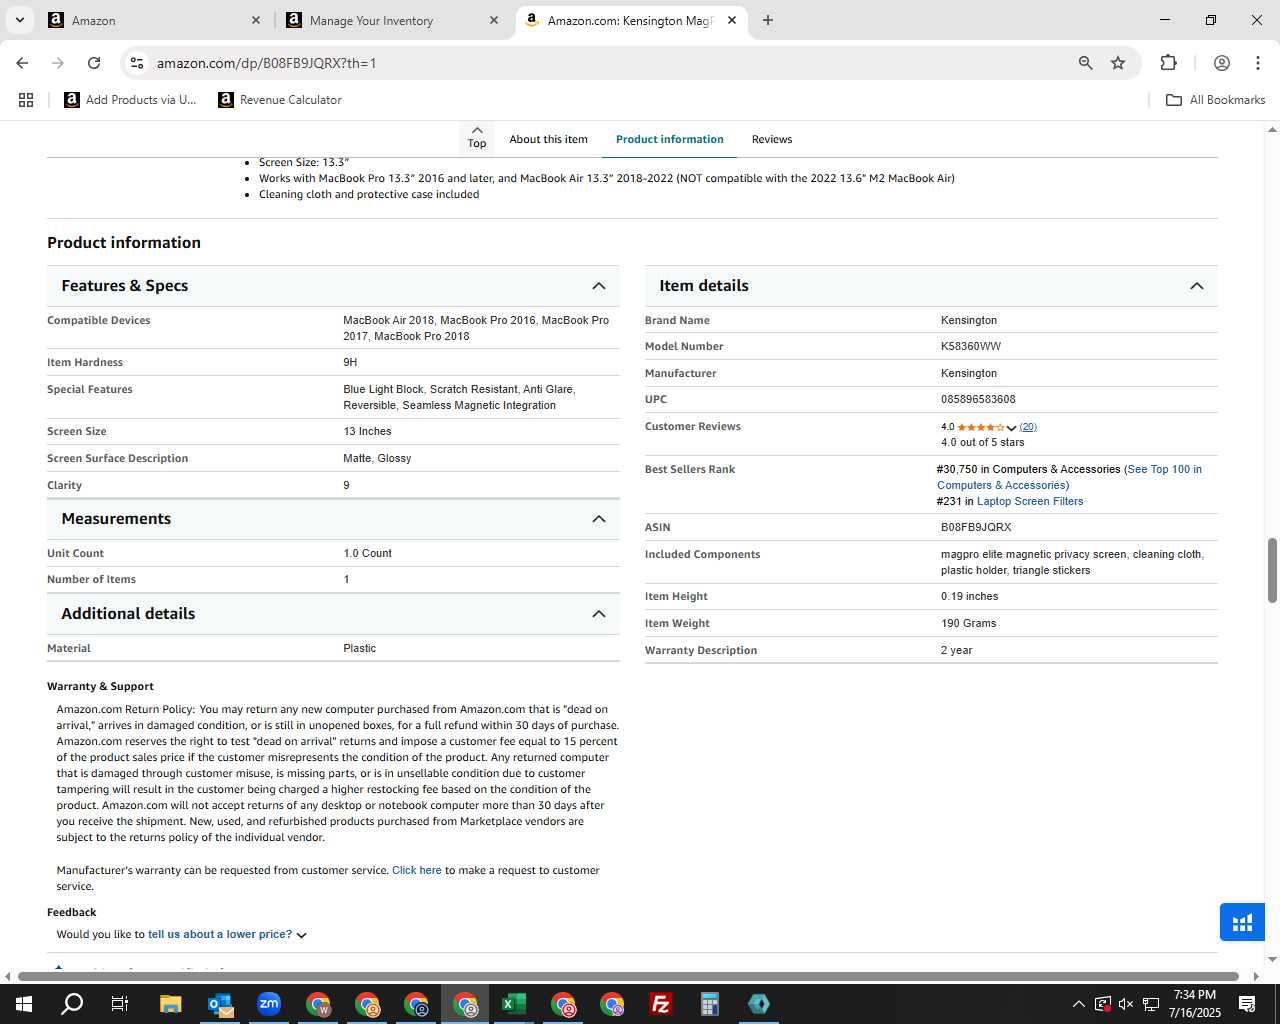Screen dimensions: 1280x1024
Task: Click the blue floating widget button
Action: [1242, 922]
